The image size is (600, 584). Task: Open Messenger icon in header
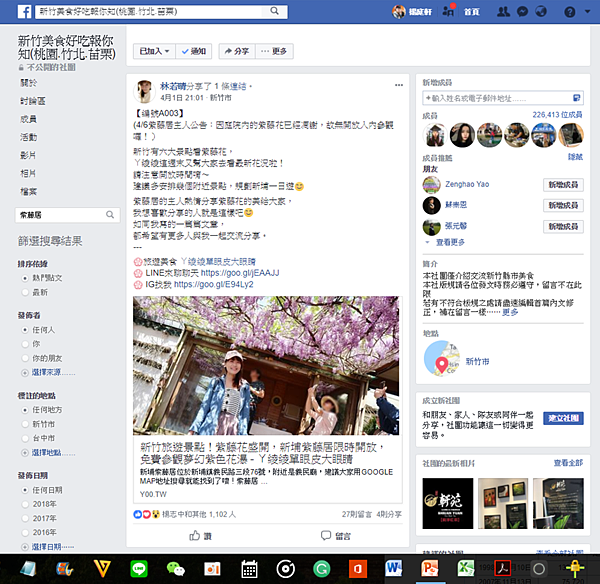522,12
